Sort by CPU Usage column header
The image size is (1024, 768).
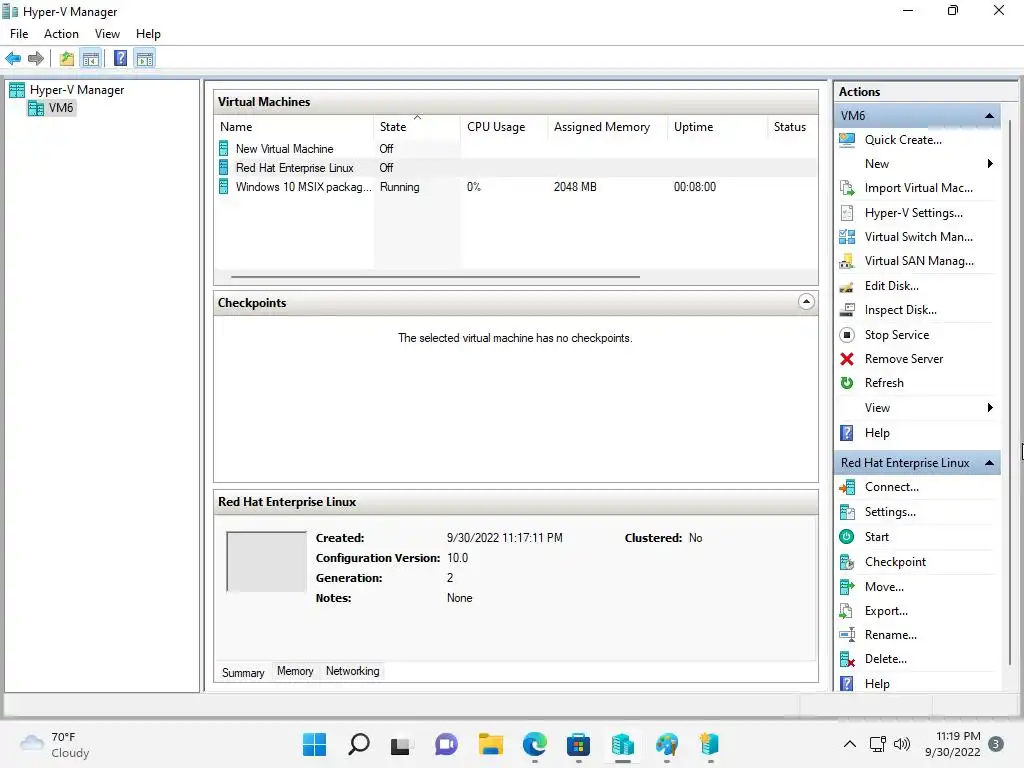point(504,127)
